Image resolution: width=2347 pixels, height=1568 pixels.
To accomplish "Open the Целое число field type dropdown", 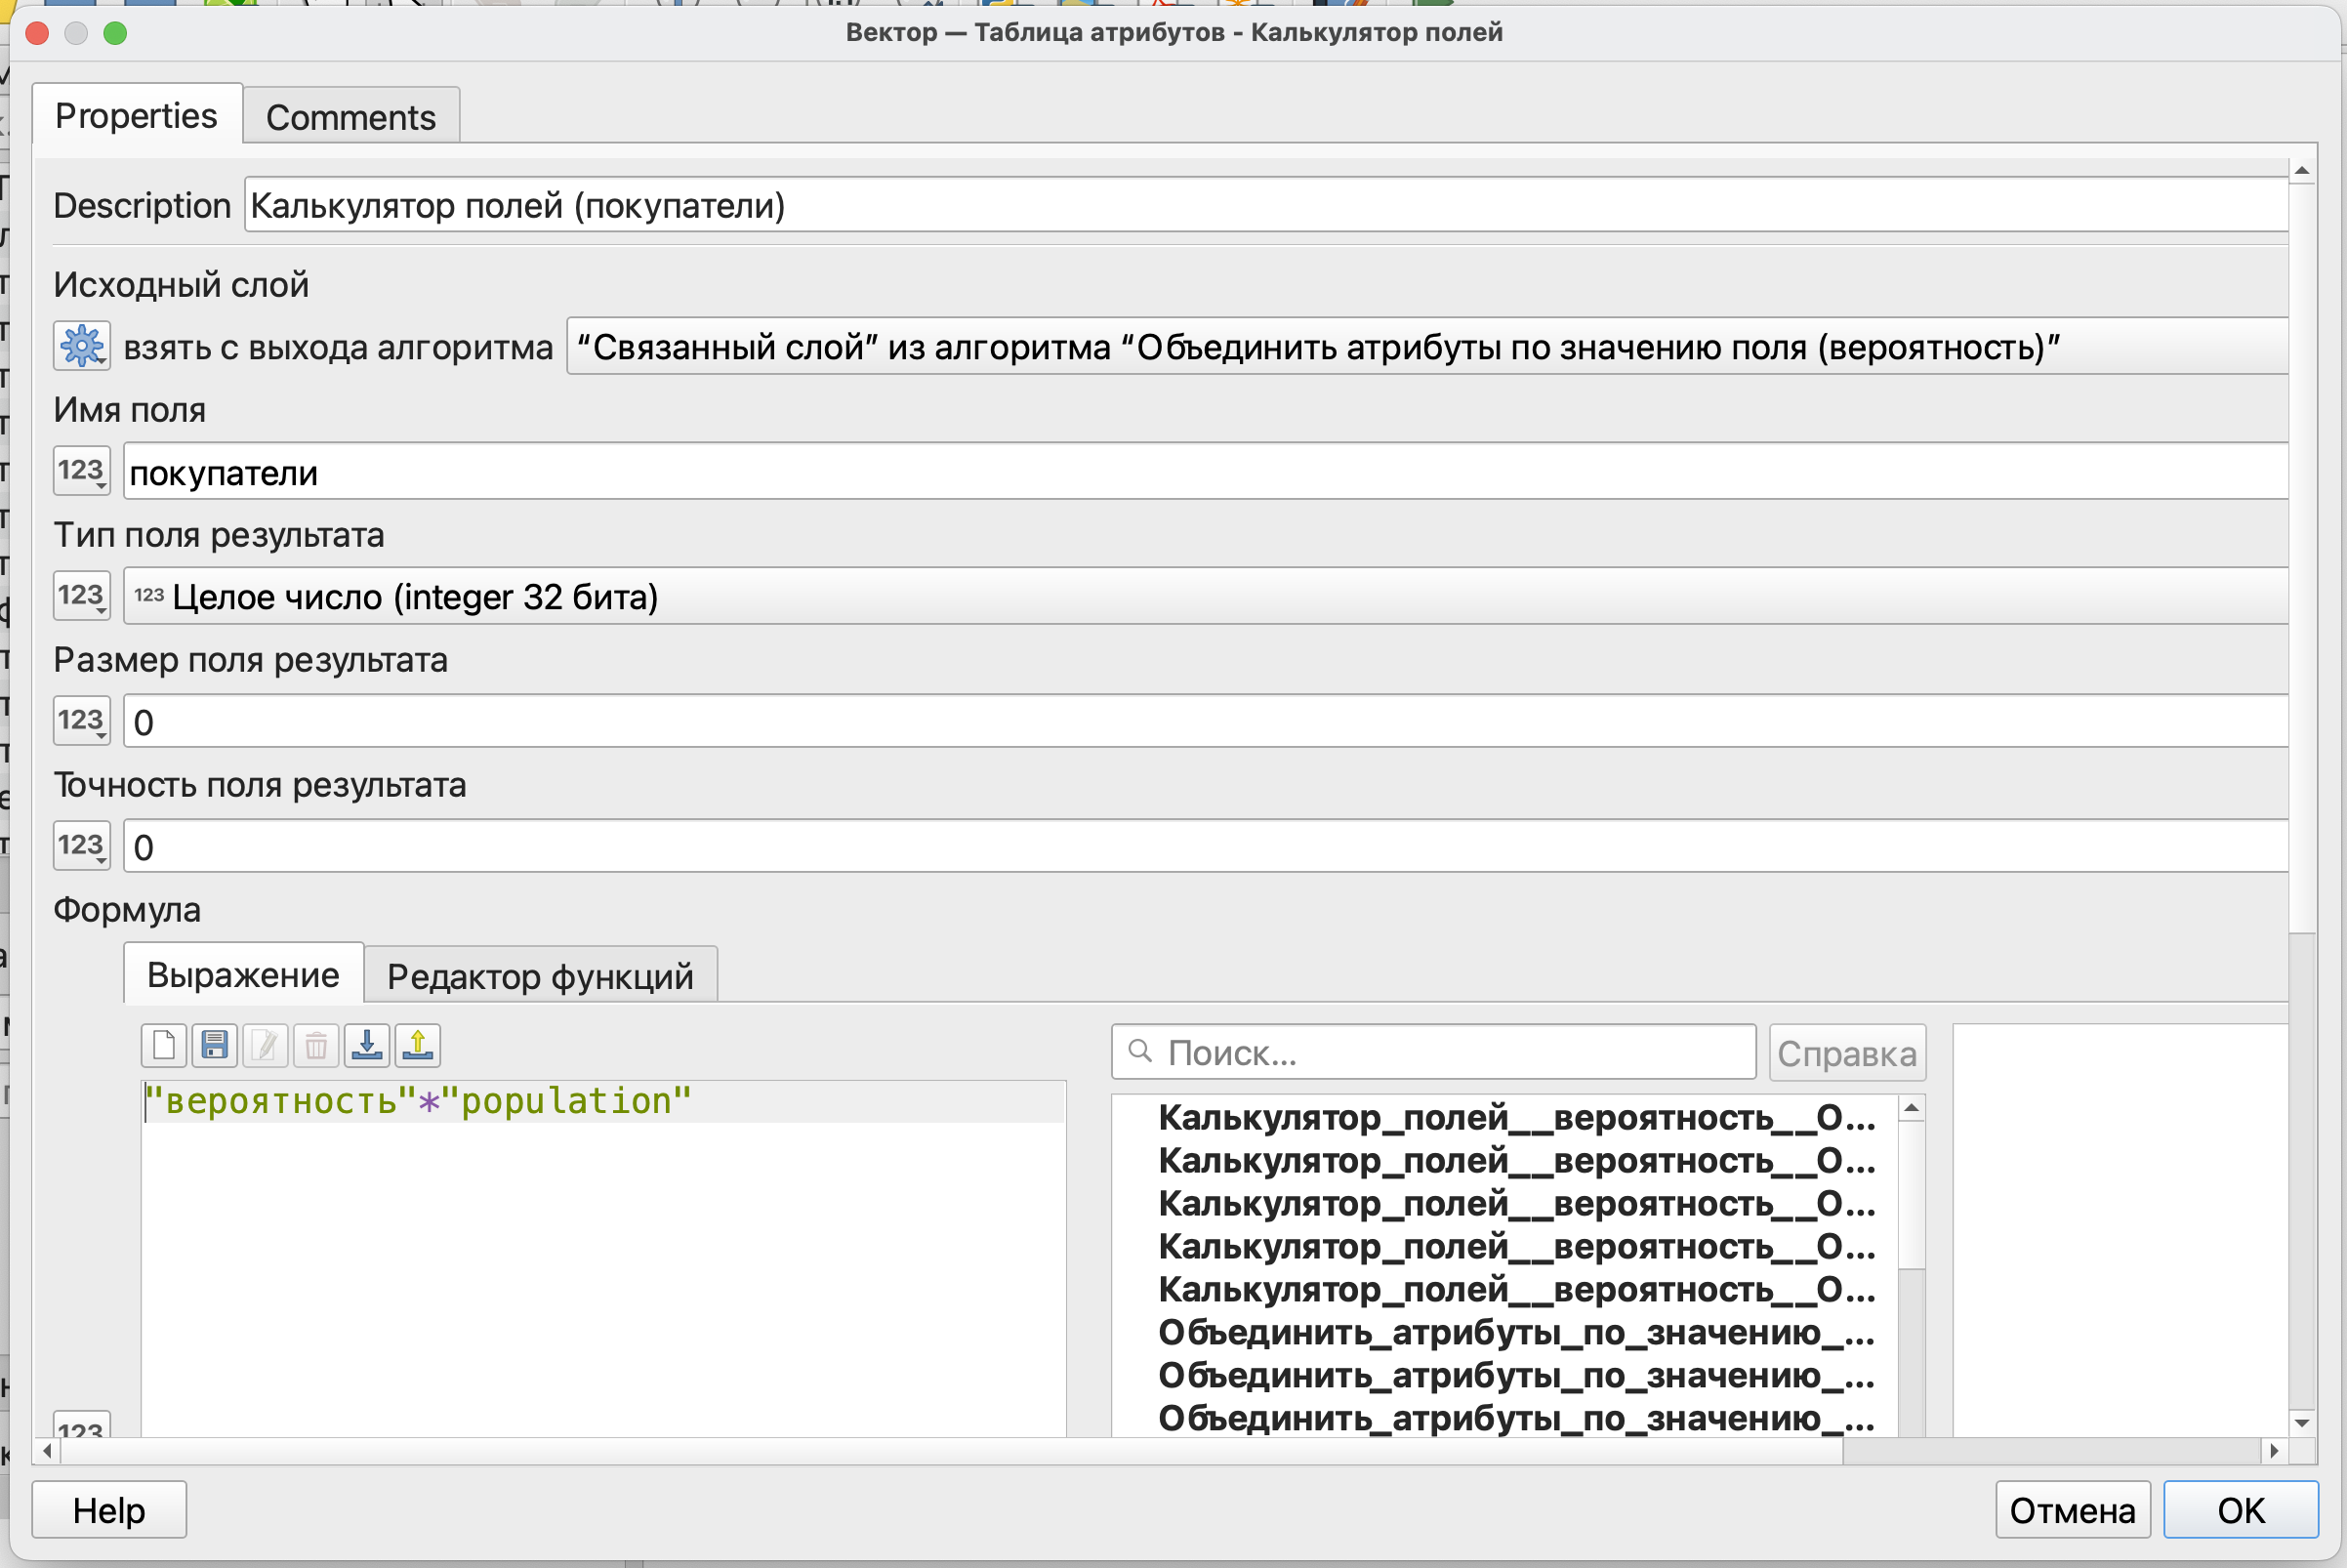I will click(x=1205, y=596).
